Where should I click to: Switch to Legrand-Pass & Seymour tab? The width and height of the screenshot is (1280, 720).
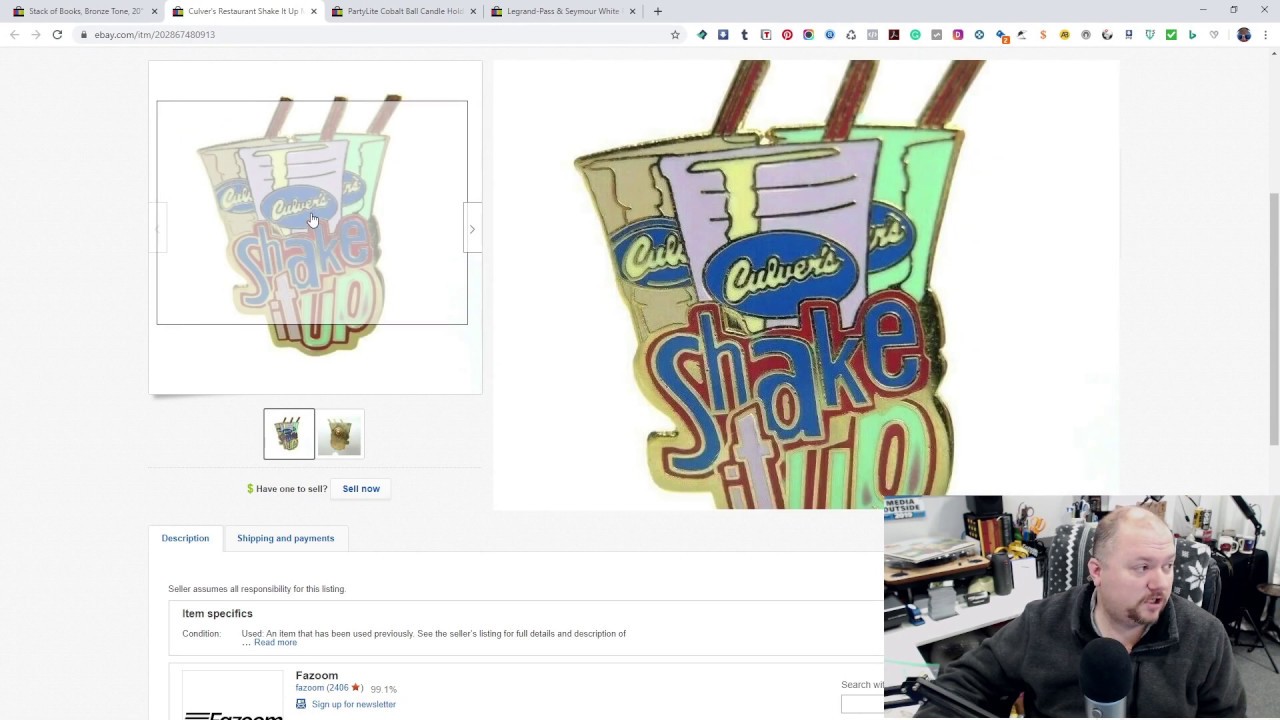pos(563,11)
